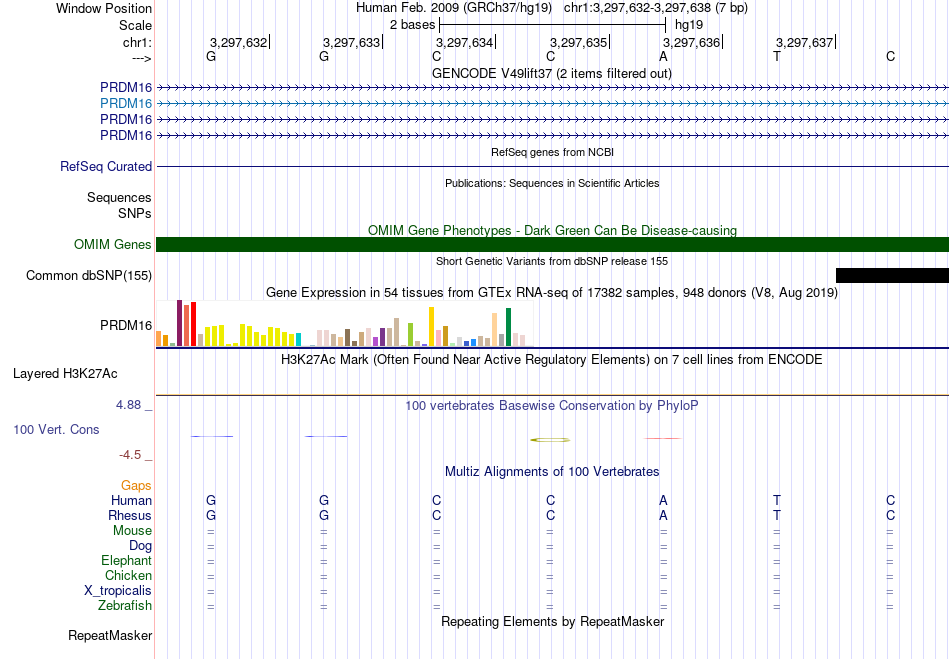Image resolution: width=950 pixels, height=659 pixels.
Task: Click the PRDM16 label beside GTEx bar chart
Action: [x=126, y=326]
